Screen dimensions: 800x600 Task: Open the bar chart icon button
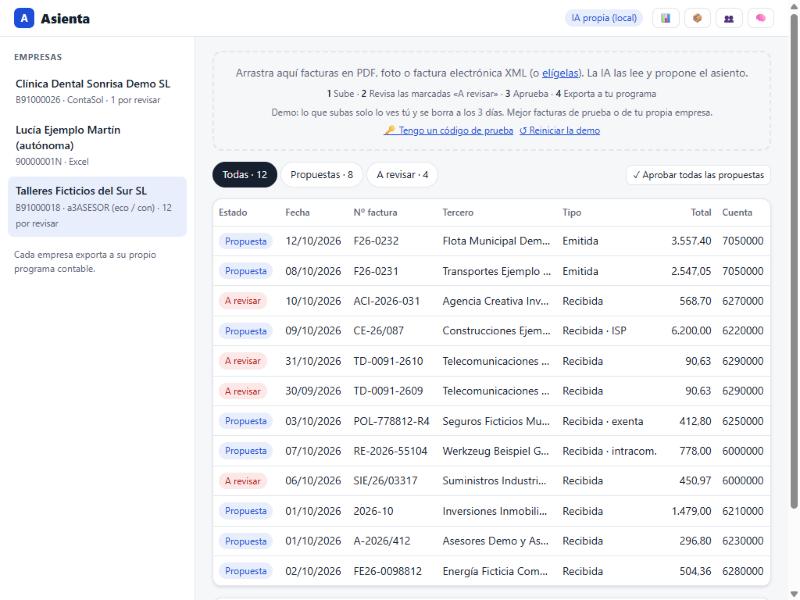pyautogui.click(x=666, y=18)
